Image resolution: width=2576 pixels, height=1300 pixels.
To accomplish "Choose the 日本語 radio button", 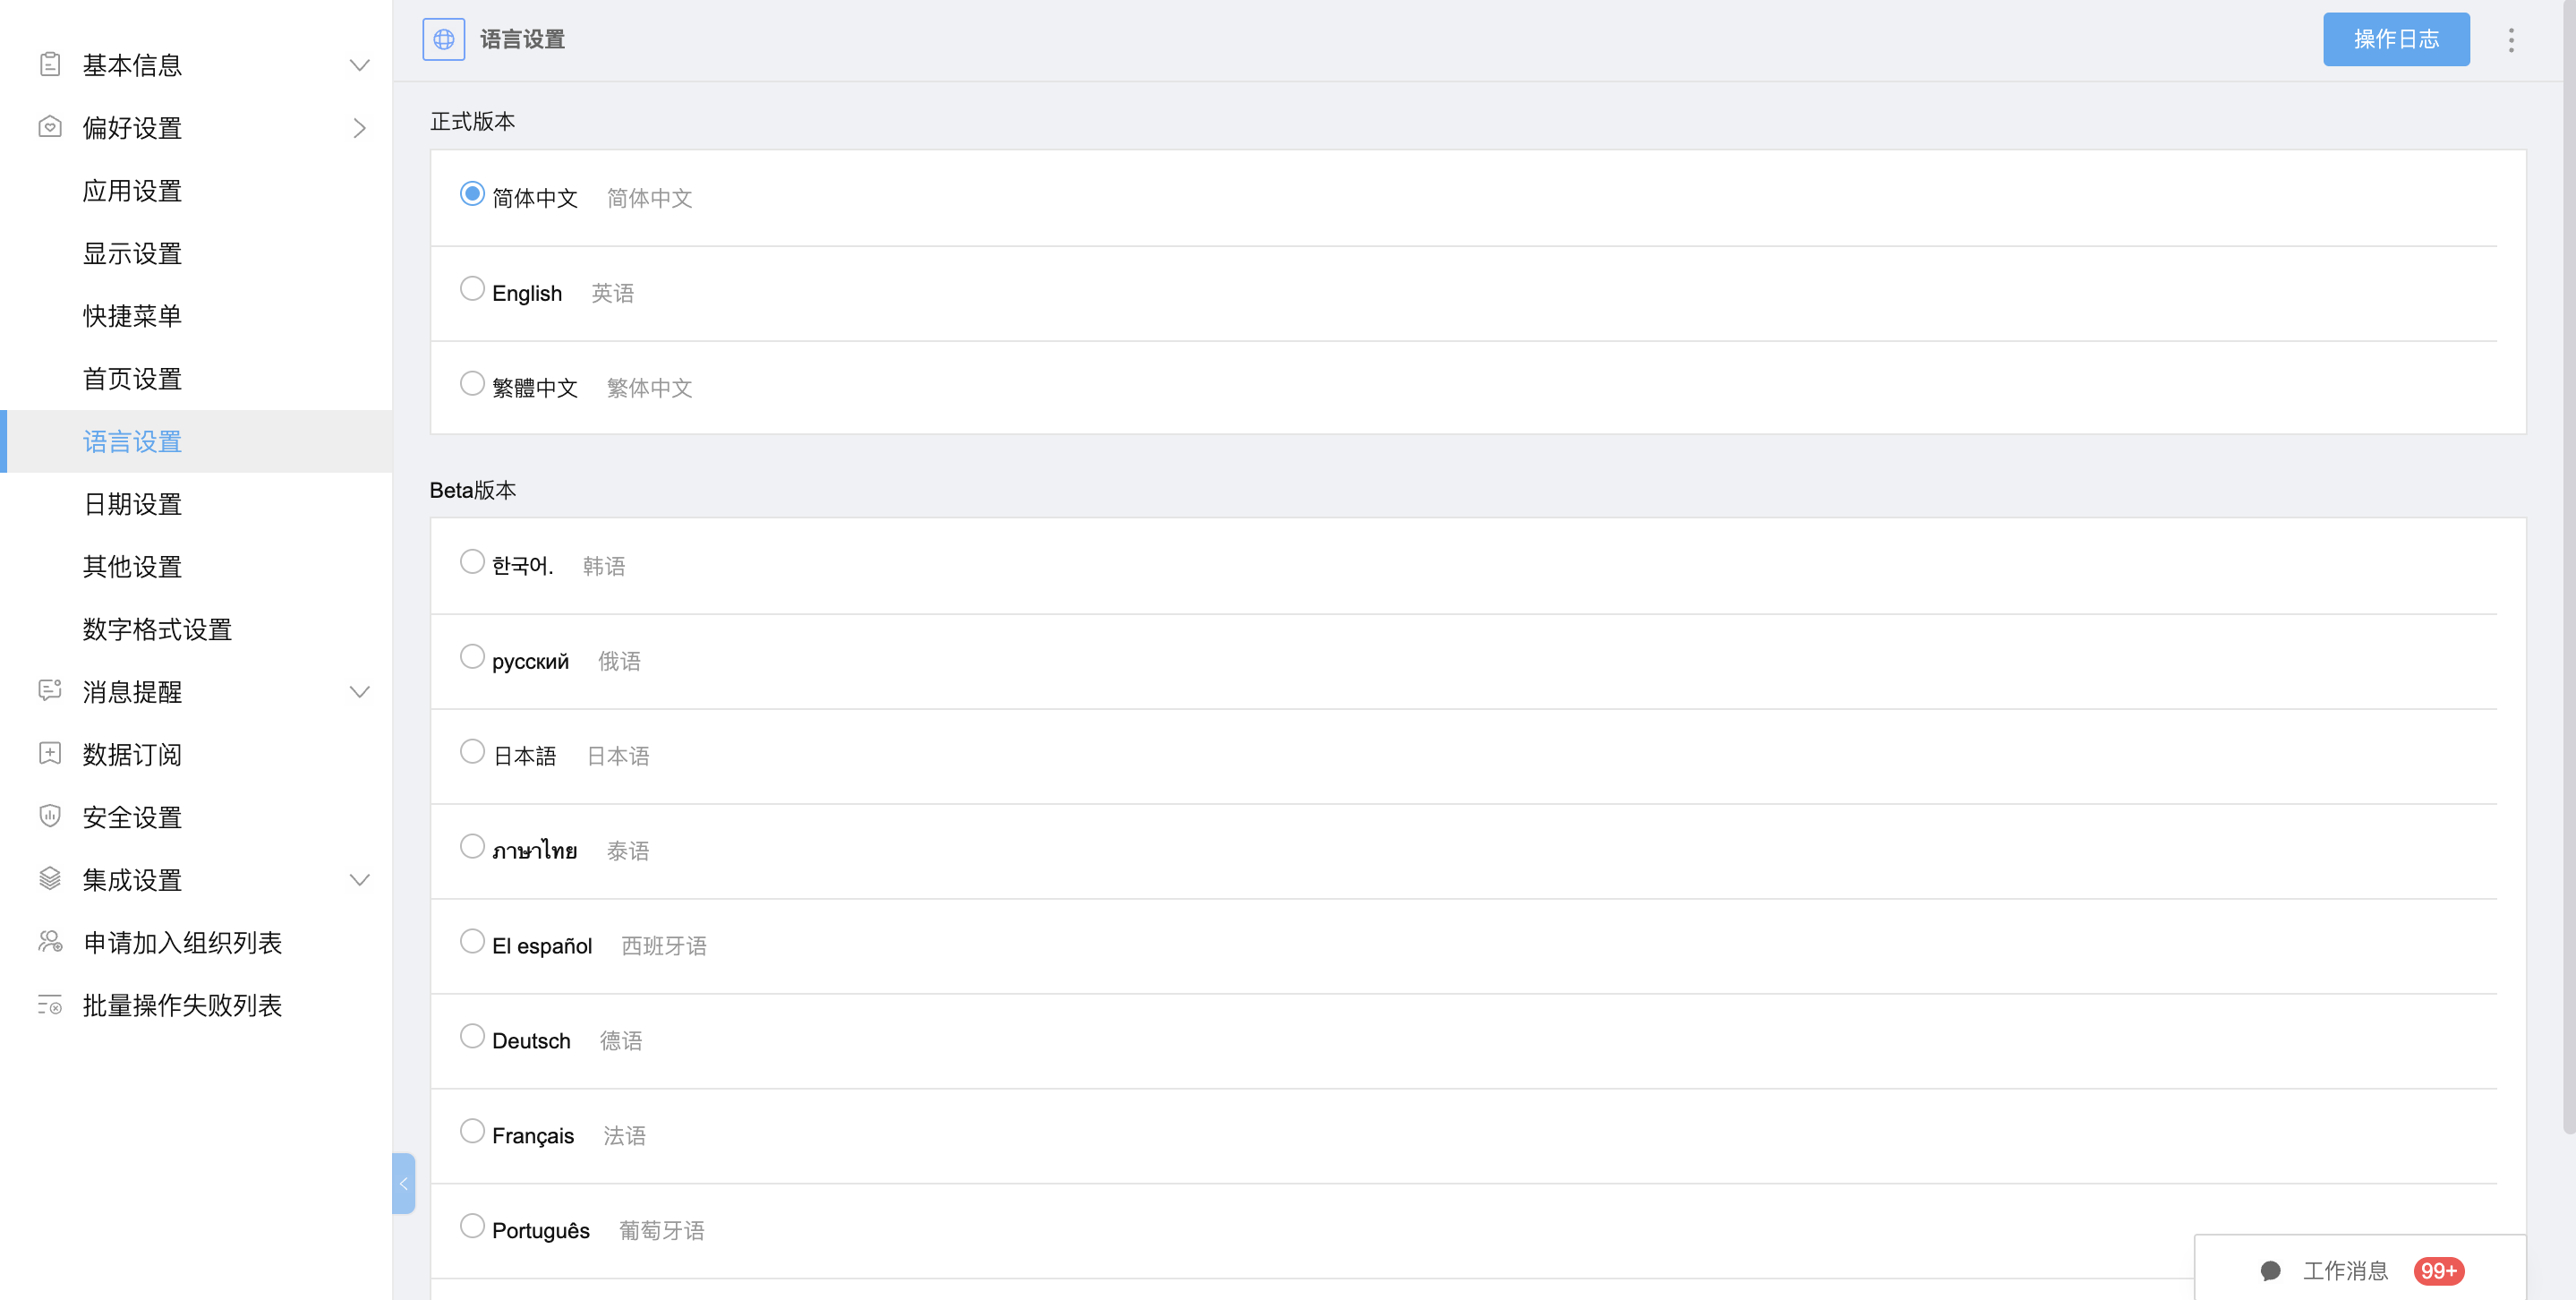I will [x=472, y=752].
